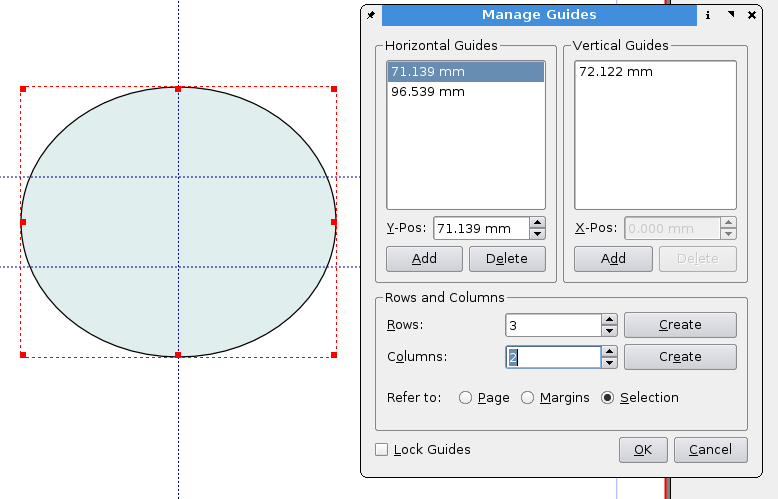Close the Manage Guides dialog with the X icon
The width and height of the screenshot is (778, 499).
click(750, 15)
